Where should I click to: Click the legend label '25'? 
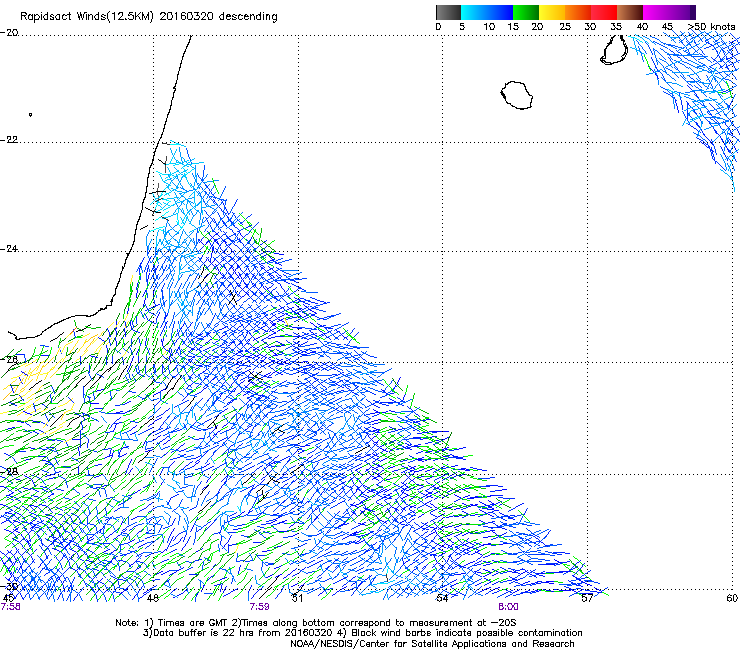click(565, 27)
